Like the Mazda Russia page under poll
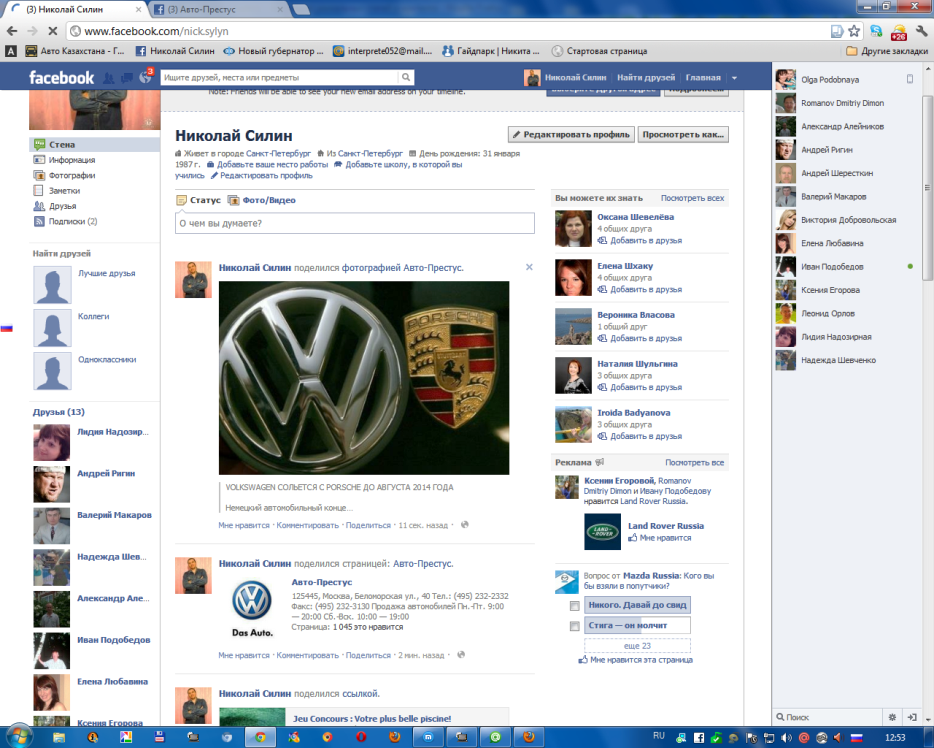934x748 pixels. 636,660
